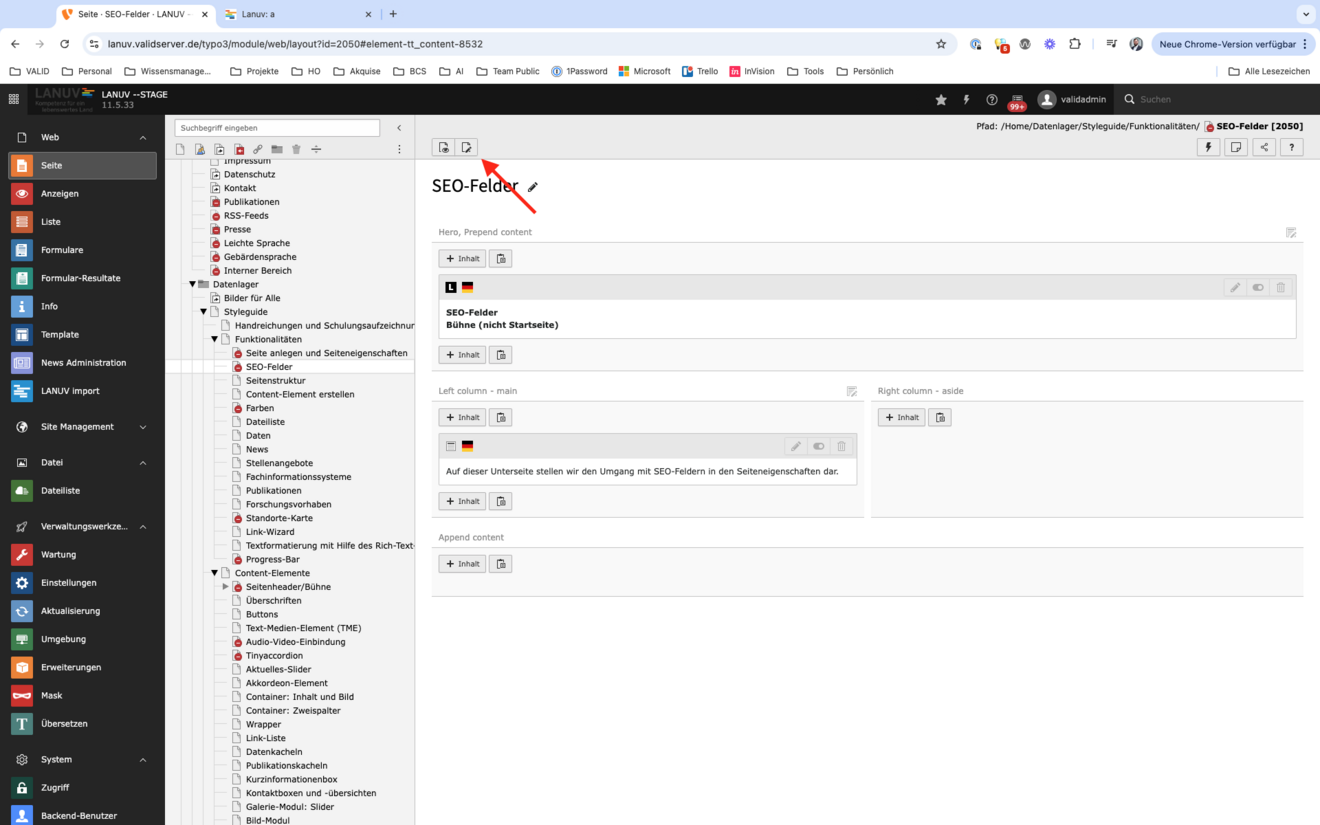Viewport: 1320px width, 825px height.
Task: Open the Seite module
Action: pos(83,166)
